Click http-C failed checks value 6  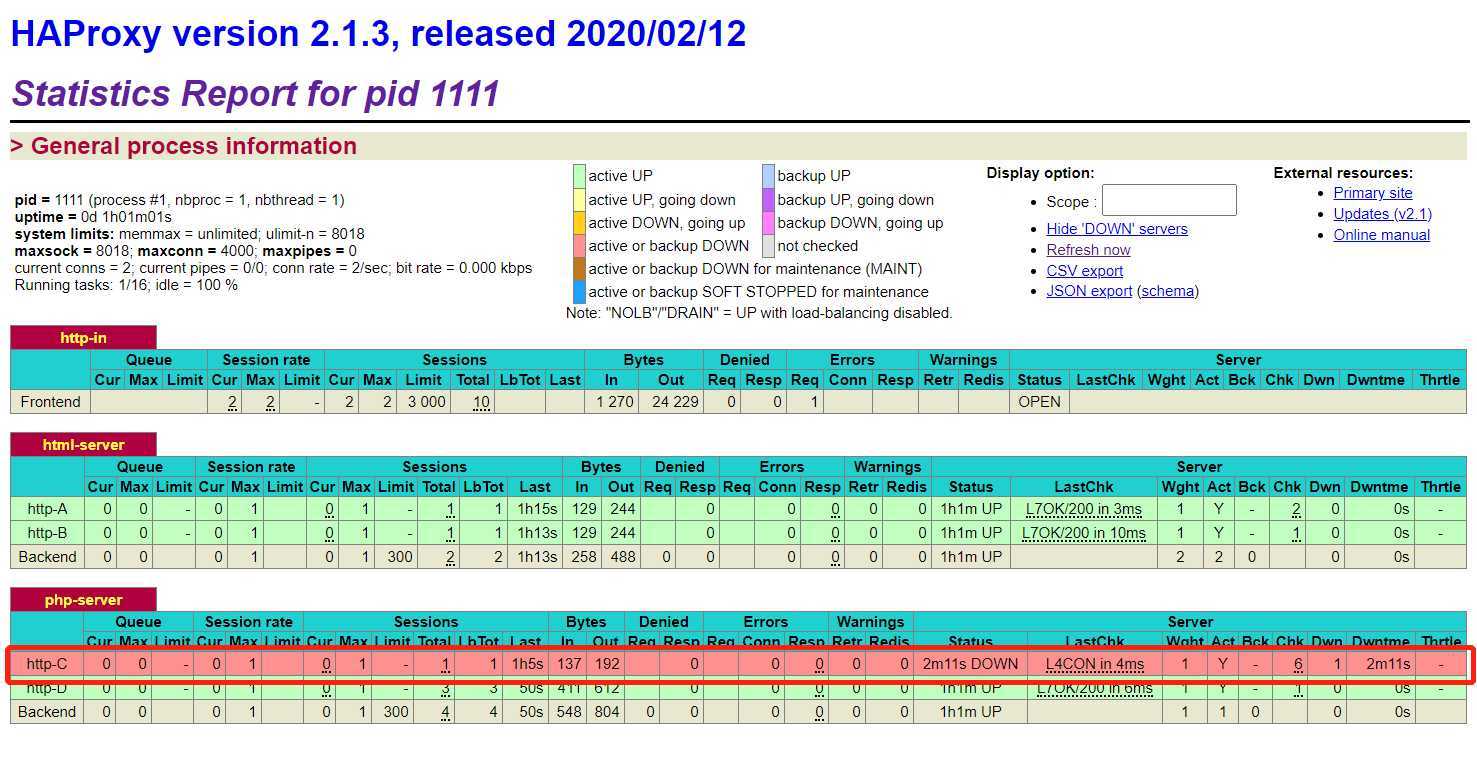pos(1297,664)
